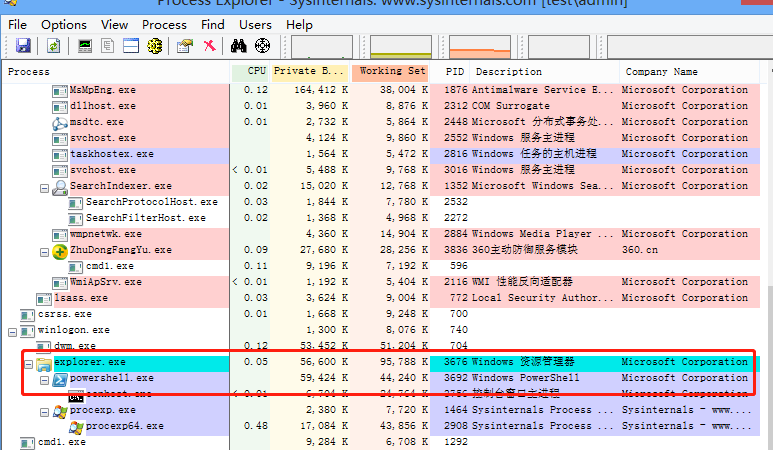Show the lower pane toolbar icon
The image size is (773, 450).
click(131, 46)
